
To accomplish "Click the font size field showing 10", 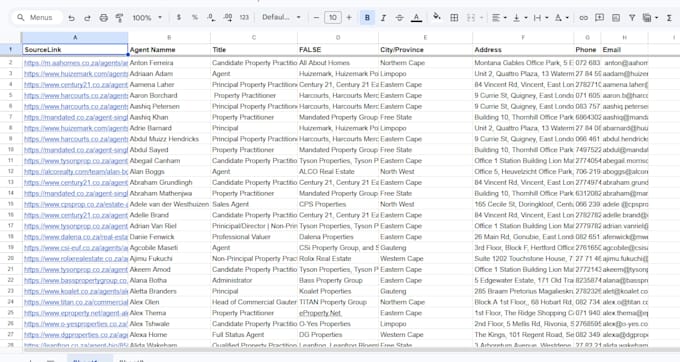I will pyautogui.click(x=333, y=17).
